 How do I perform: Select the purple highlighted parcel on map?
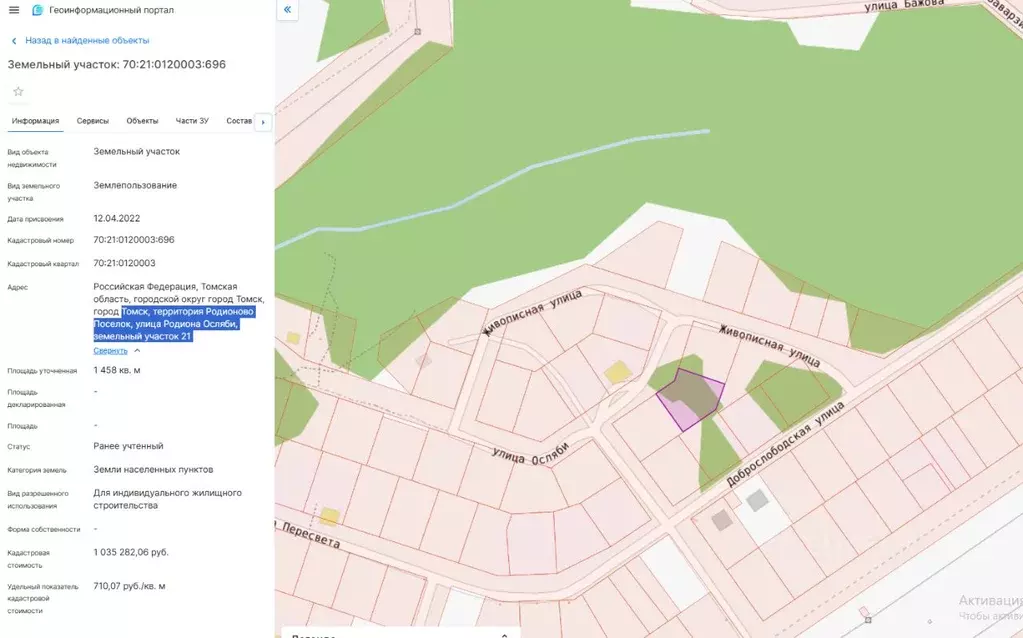pos(689,399)
